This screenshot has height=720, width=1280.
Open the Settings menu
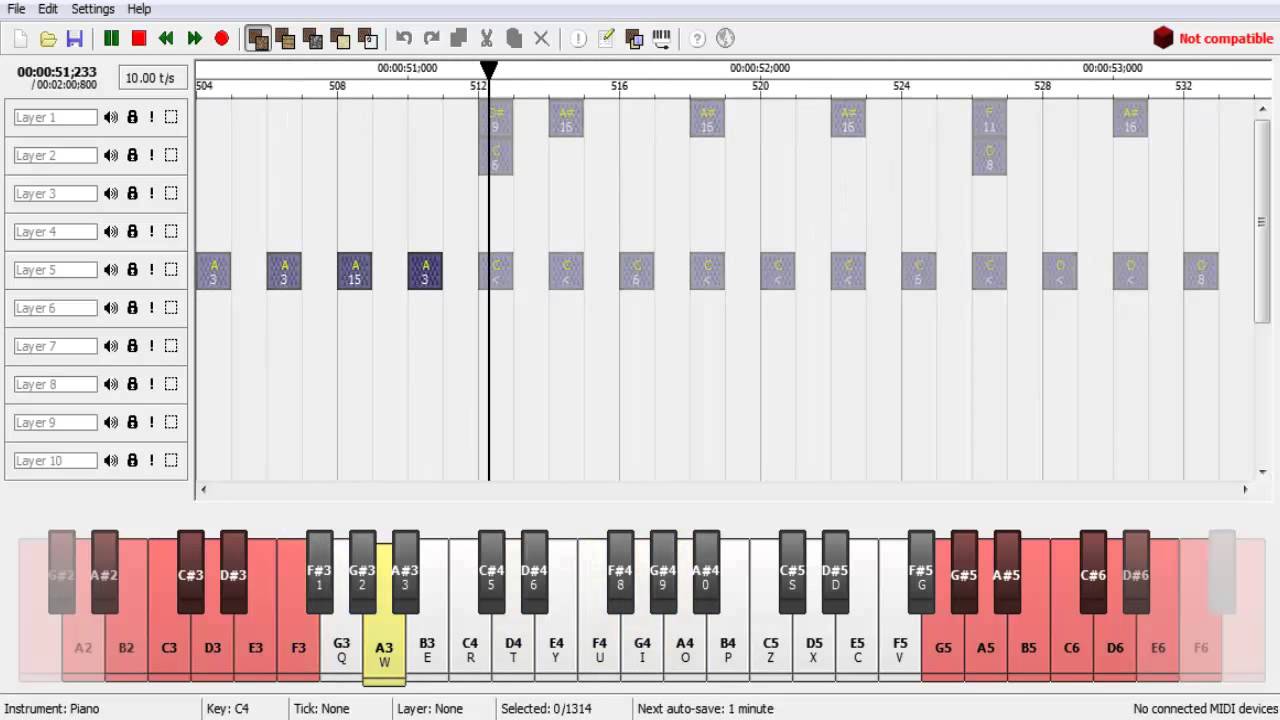[93, 9]
